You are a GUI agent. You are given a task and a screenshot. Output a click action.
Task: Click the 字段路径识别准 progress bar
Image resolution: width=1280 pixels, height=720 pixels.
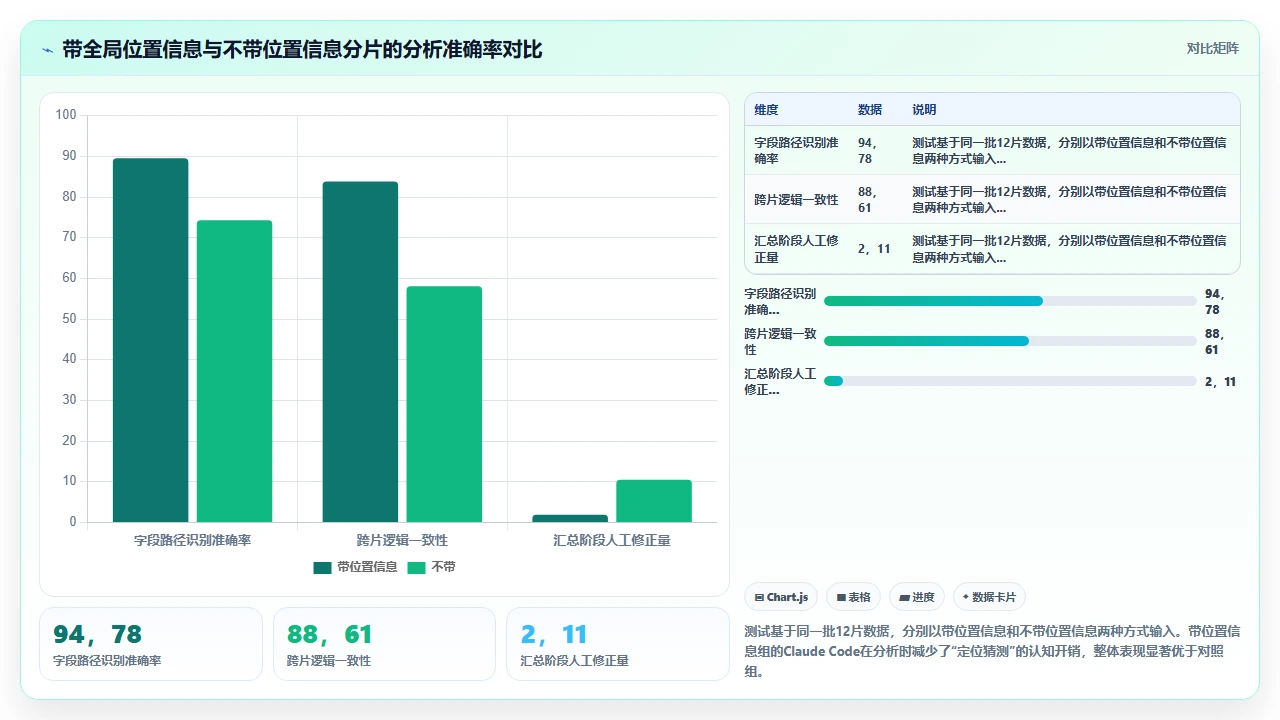1010,301
